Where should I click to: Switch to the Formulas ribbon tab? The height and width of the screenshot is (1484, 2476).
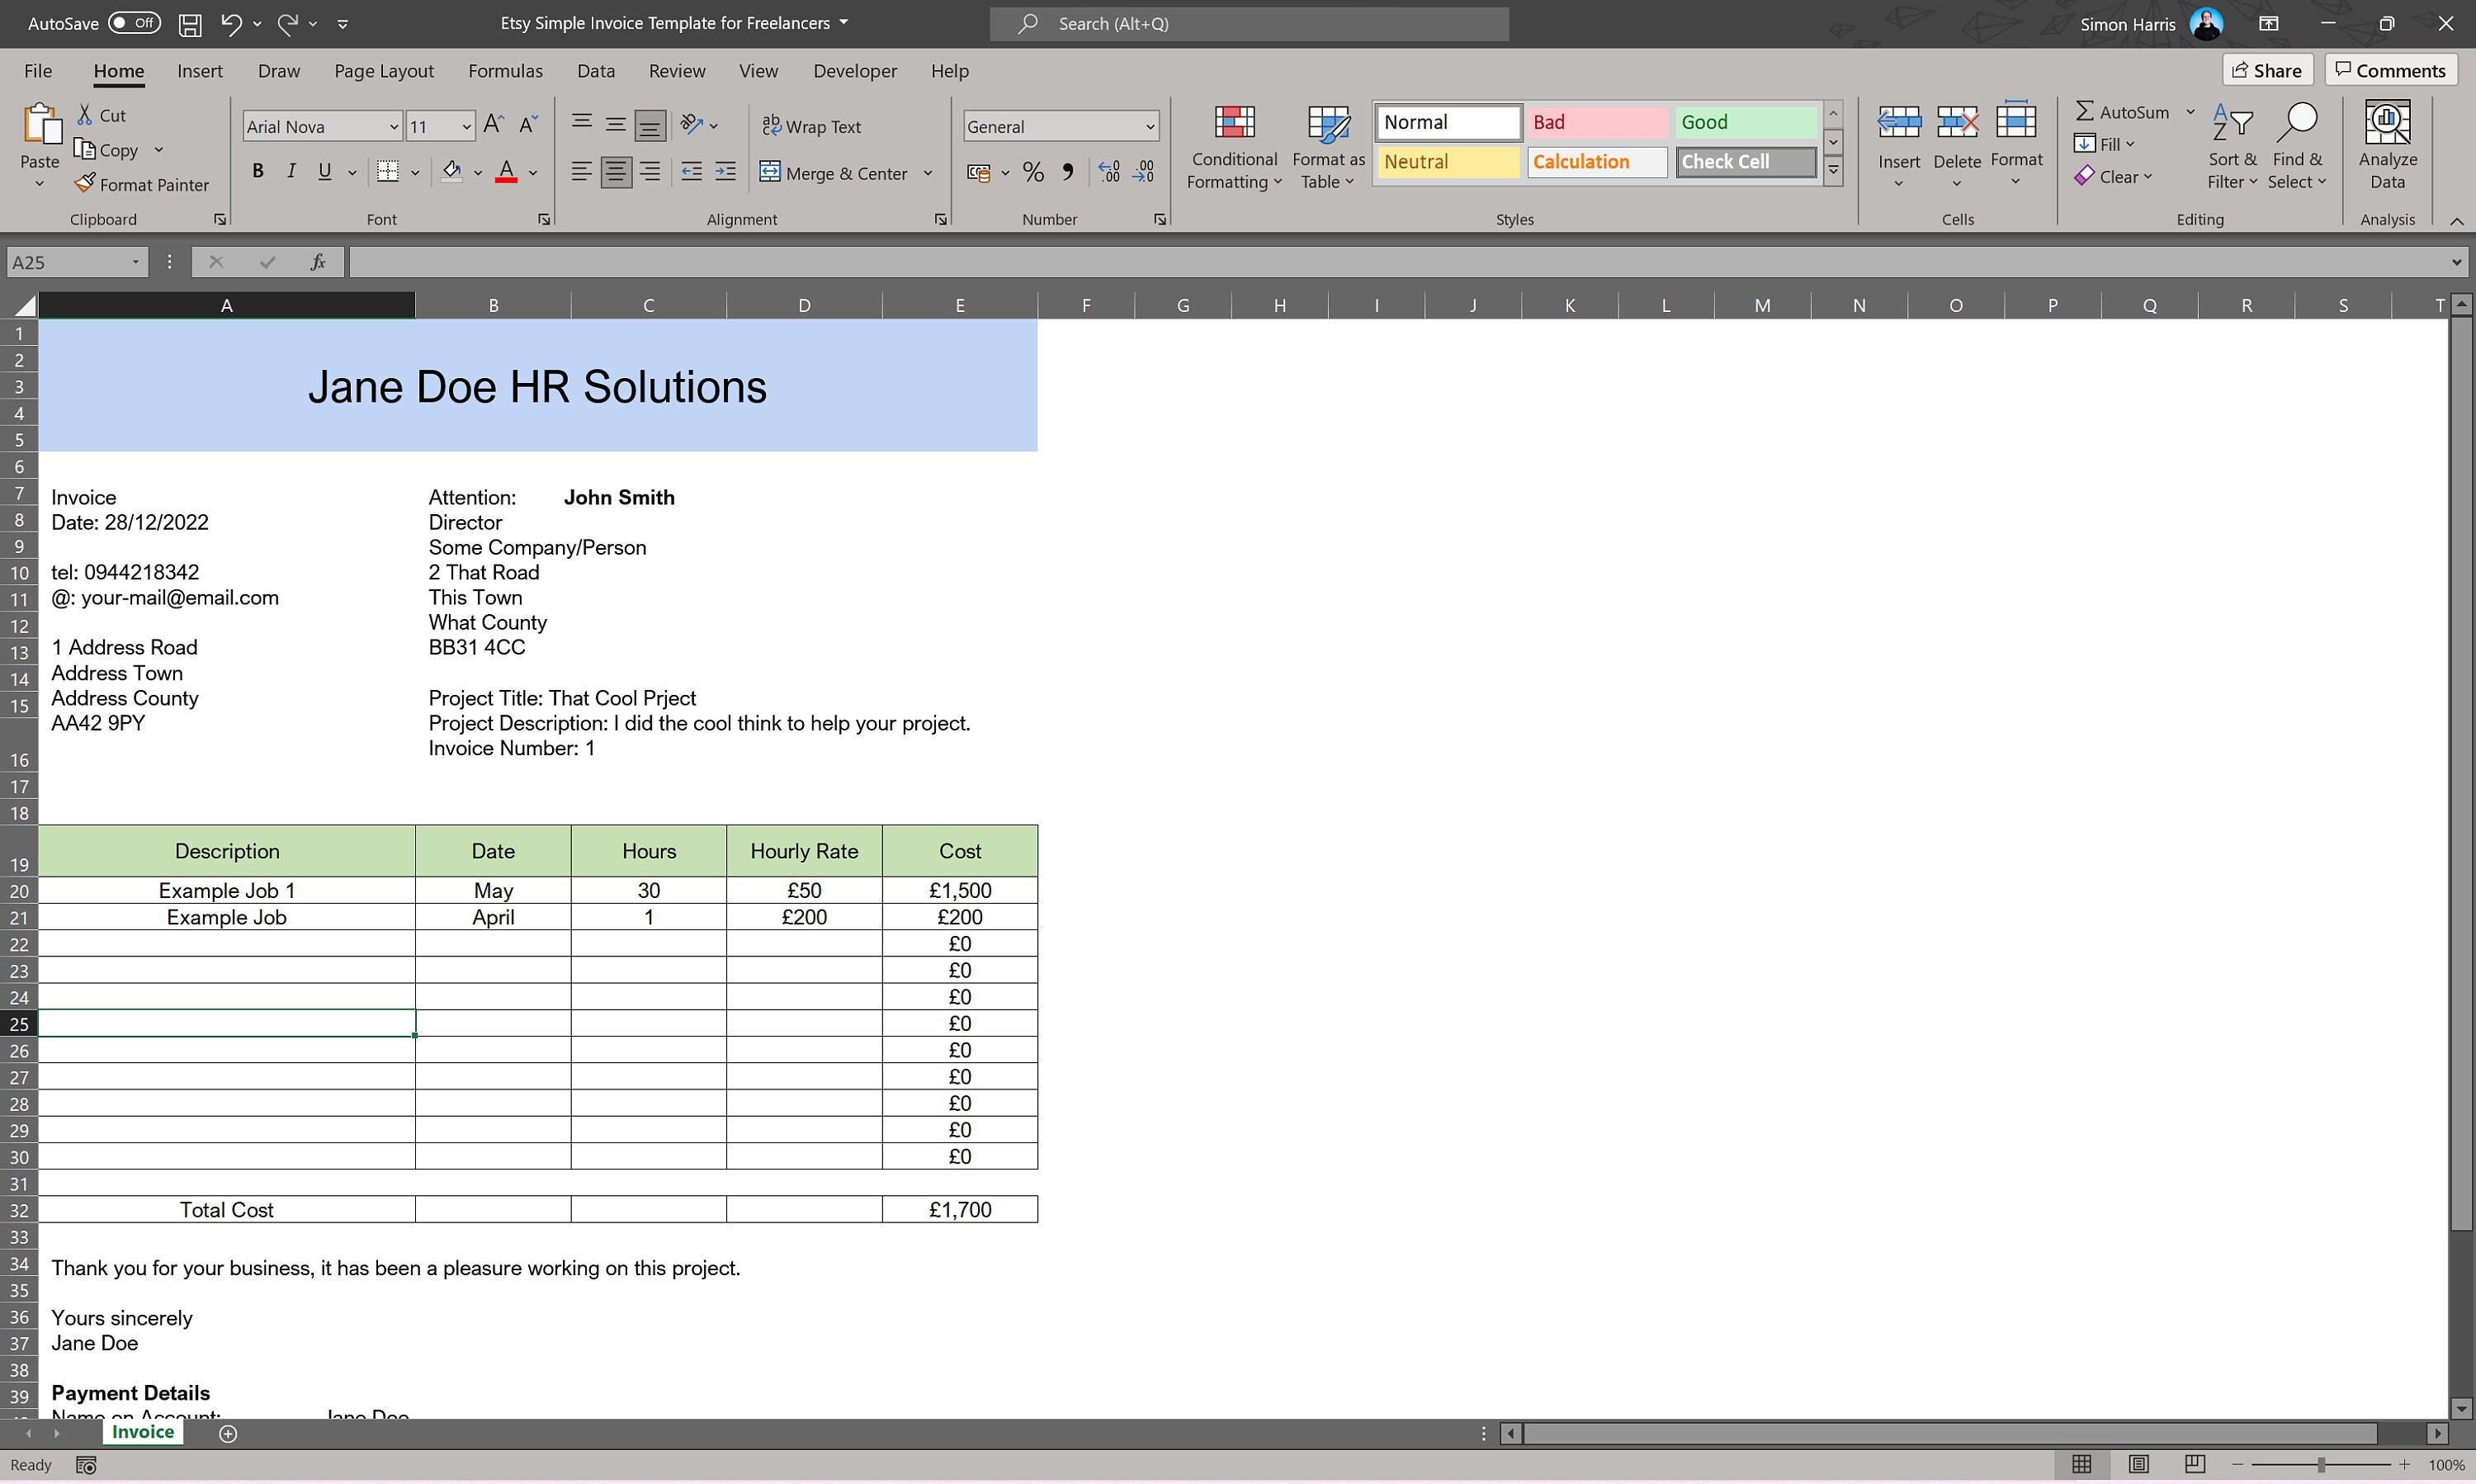(x=505, y=70)
